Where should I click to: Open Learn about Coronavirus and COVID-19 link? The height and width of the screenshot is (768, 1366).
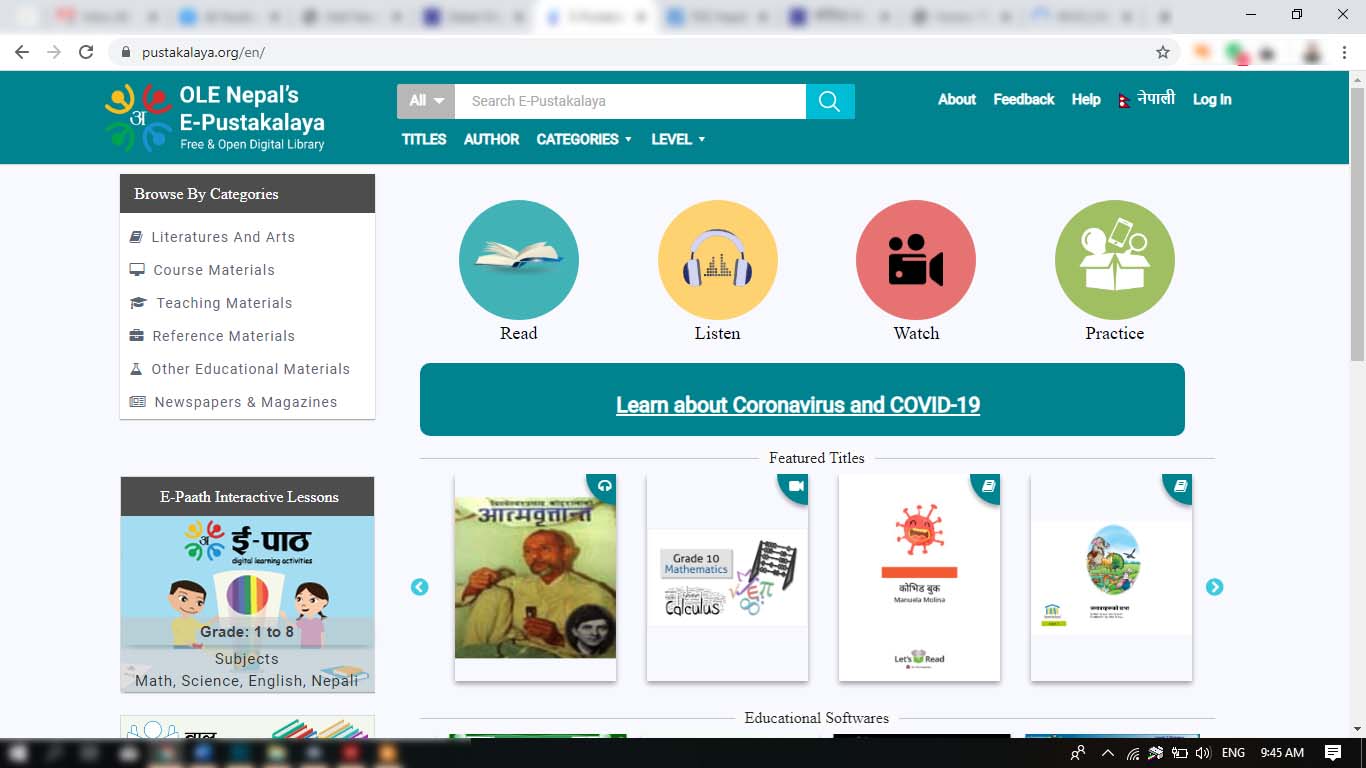coord(798,405)
